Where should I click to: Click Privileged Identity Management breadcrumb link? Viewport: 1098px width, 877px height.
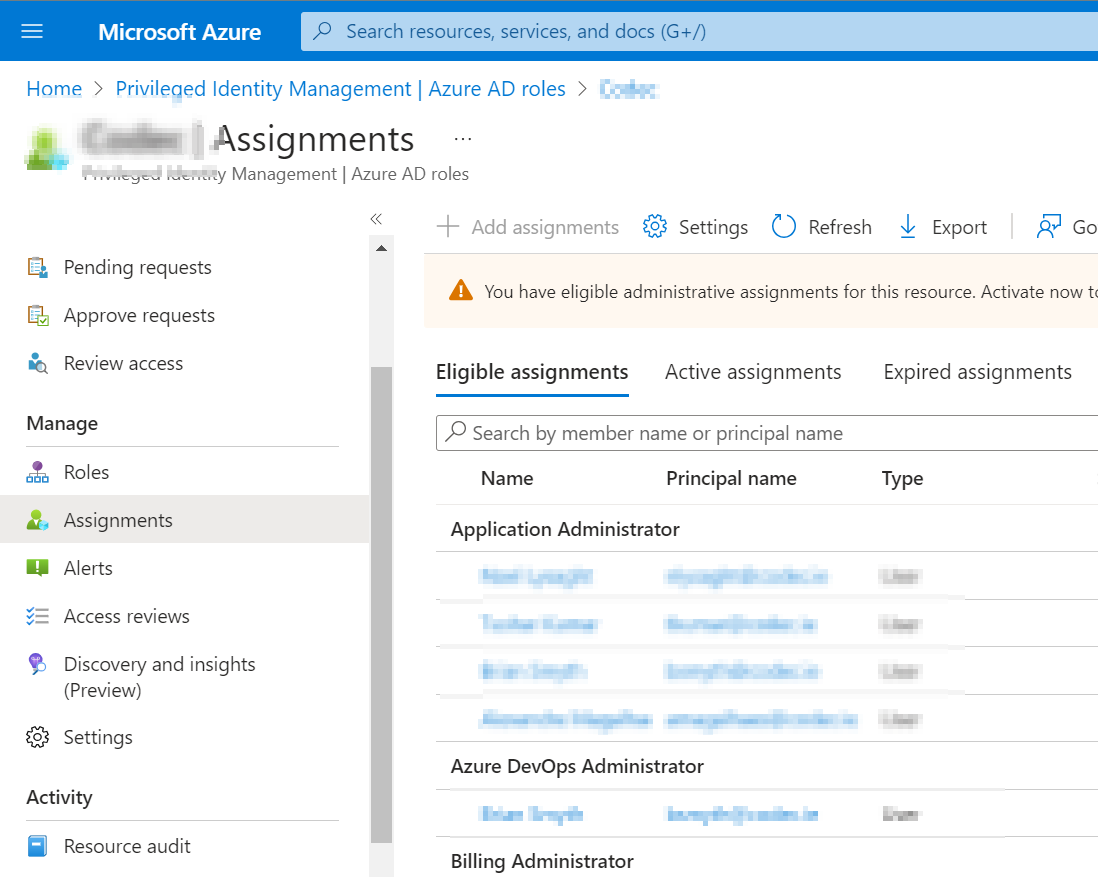340,89
